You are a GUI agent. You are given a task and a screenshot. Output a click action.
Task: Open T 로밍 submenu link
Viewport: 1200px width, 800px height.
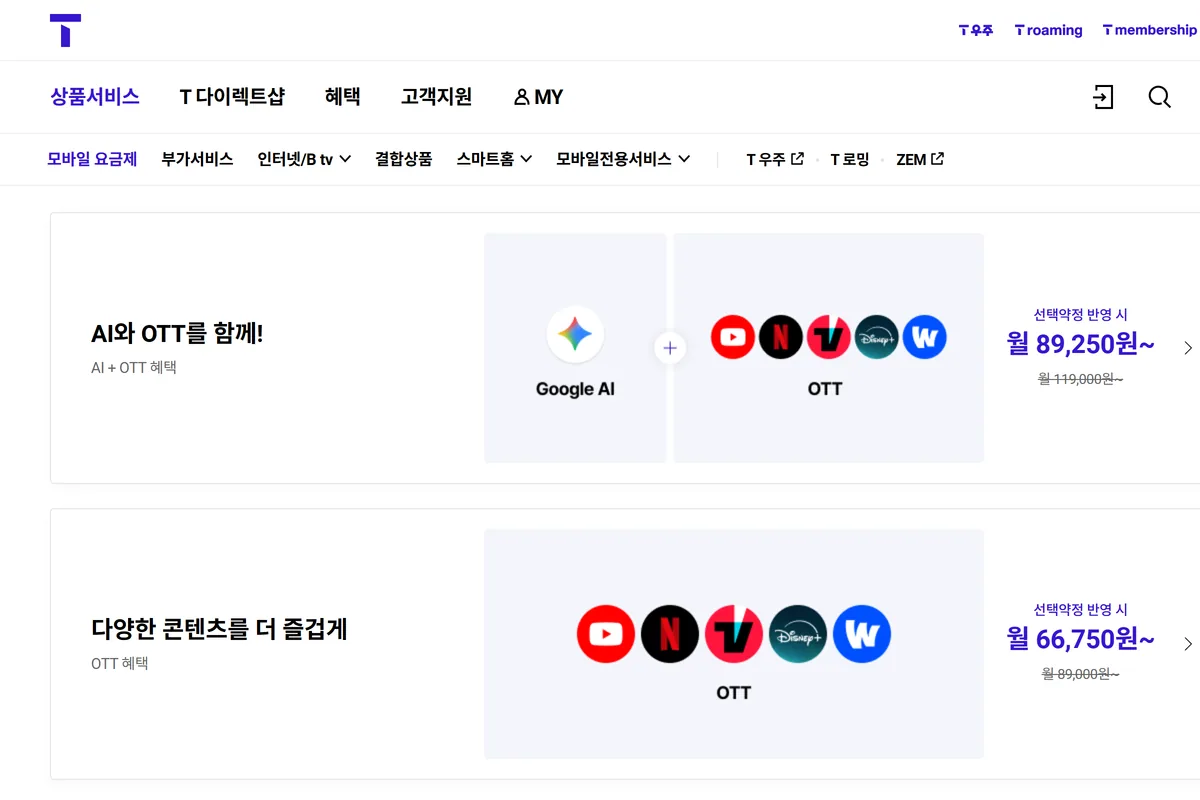(850, 159)
